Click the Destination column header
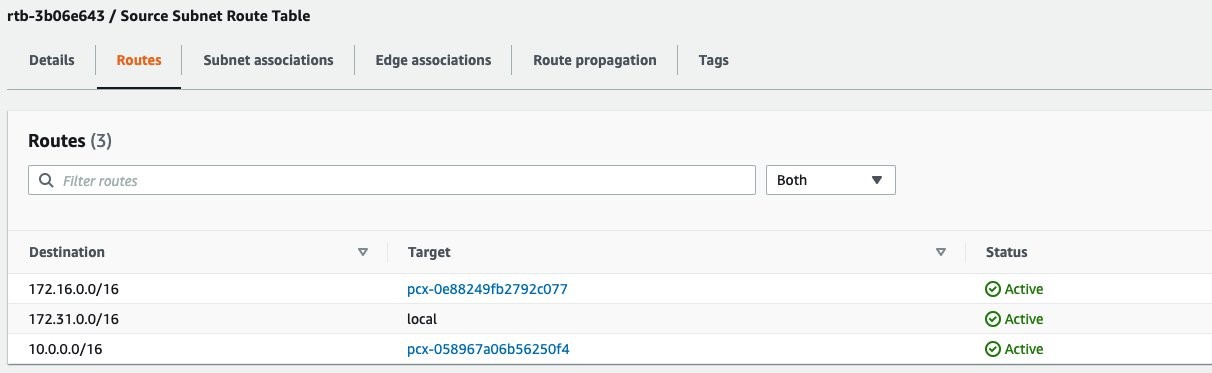Viewport: 1212px width, 373px height. coord(67,252)
